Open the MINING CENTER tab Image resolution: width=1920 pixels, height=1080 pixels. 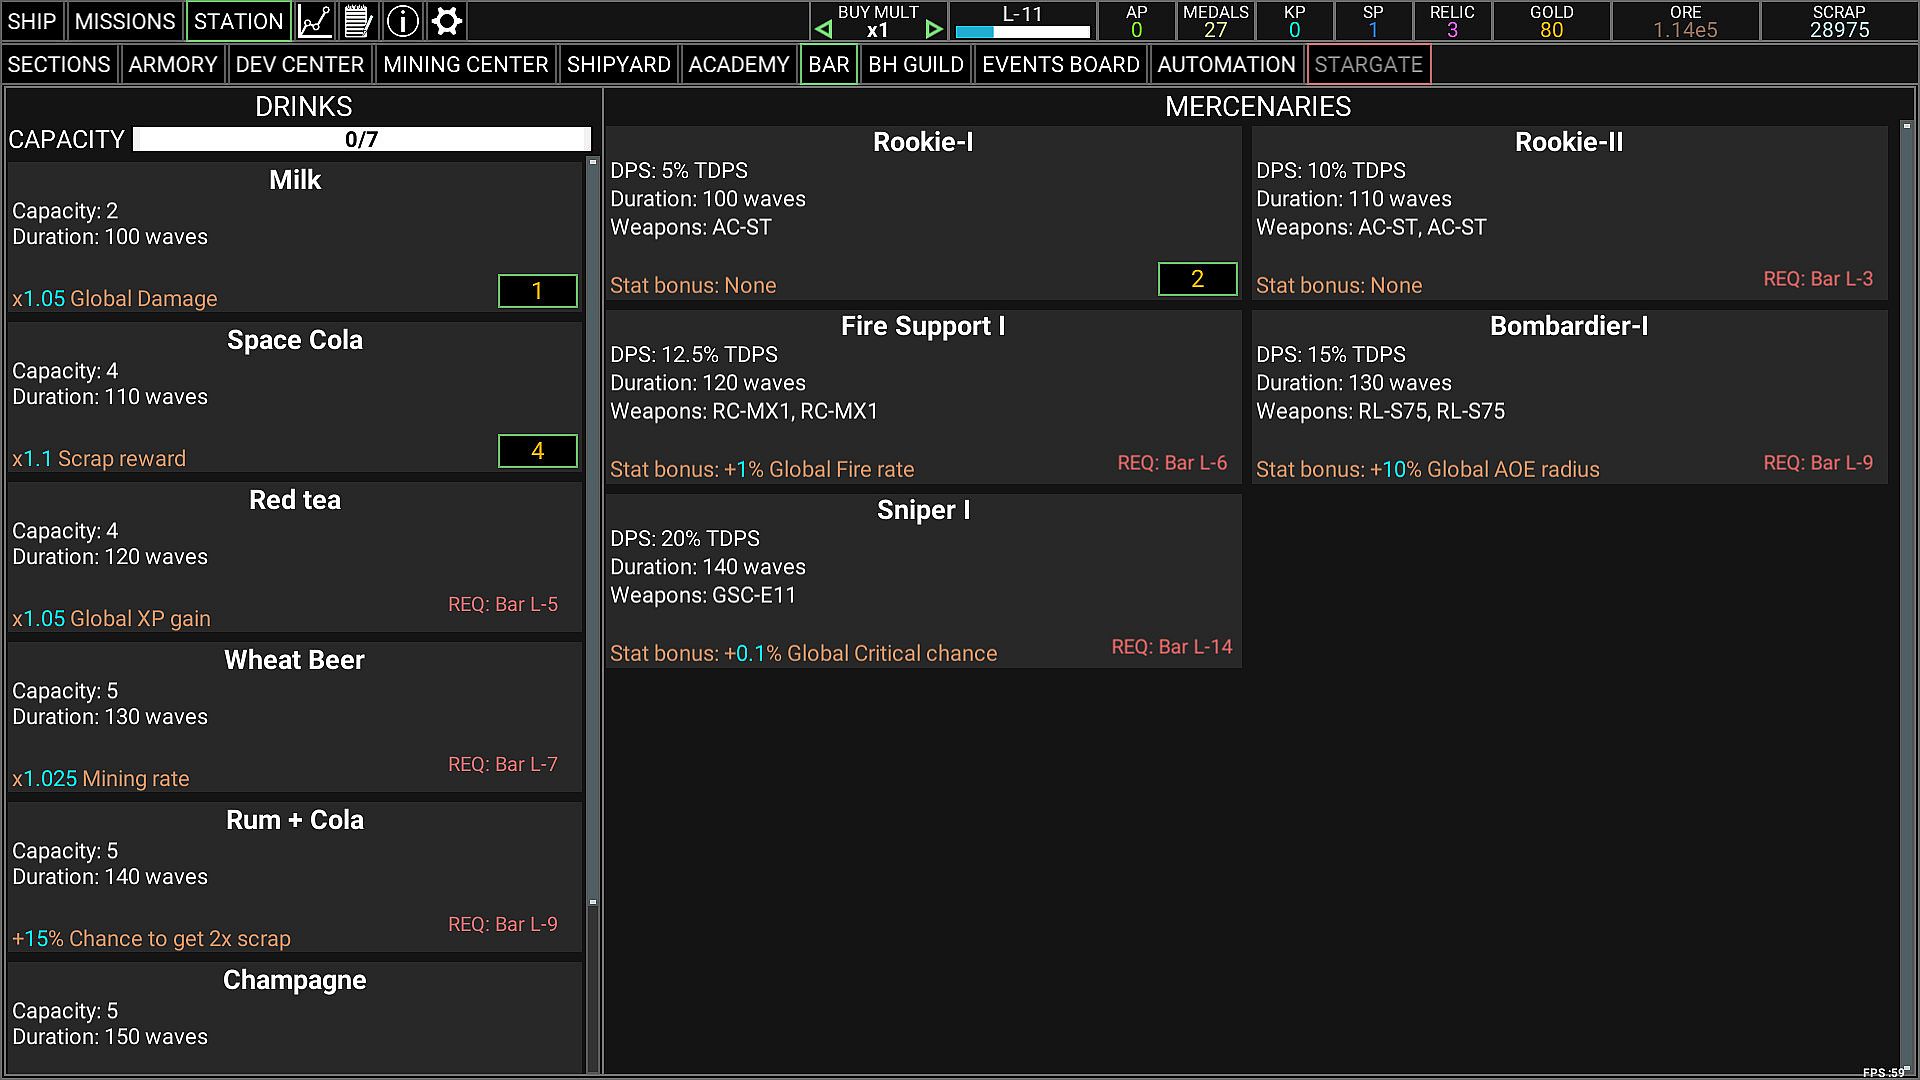click(465, 65)
